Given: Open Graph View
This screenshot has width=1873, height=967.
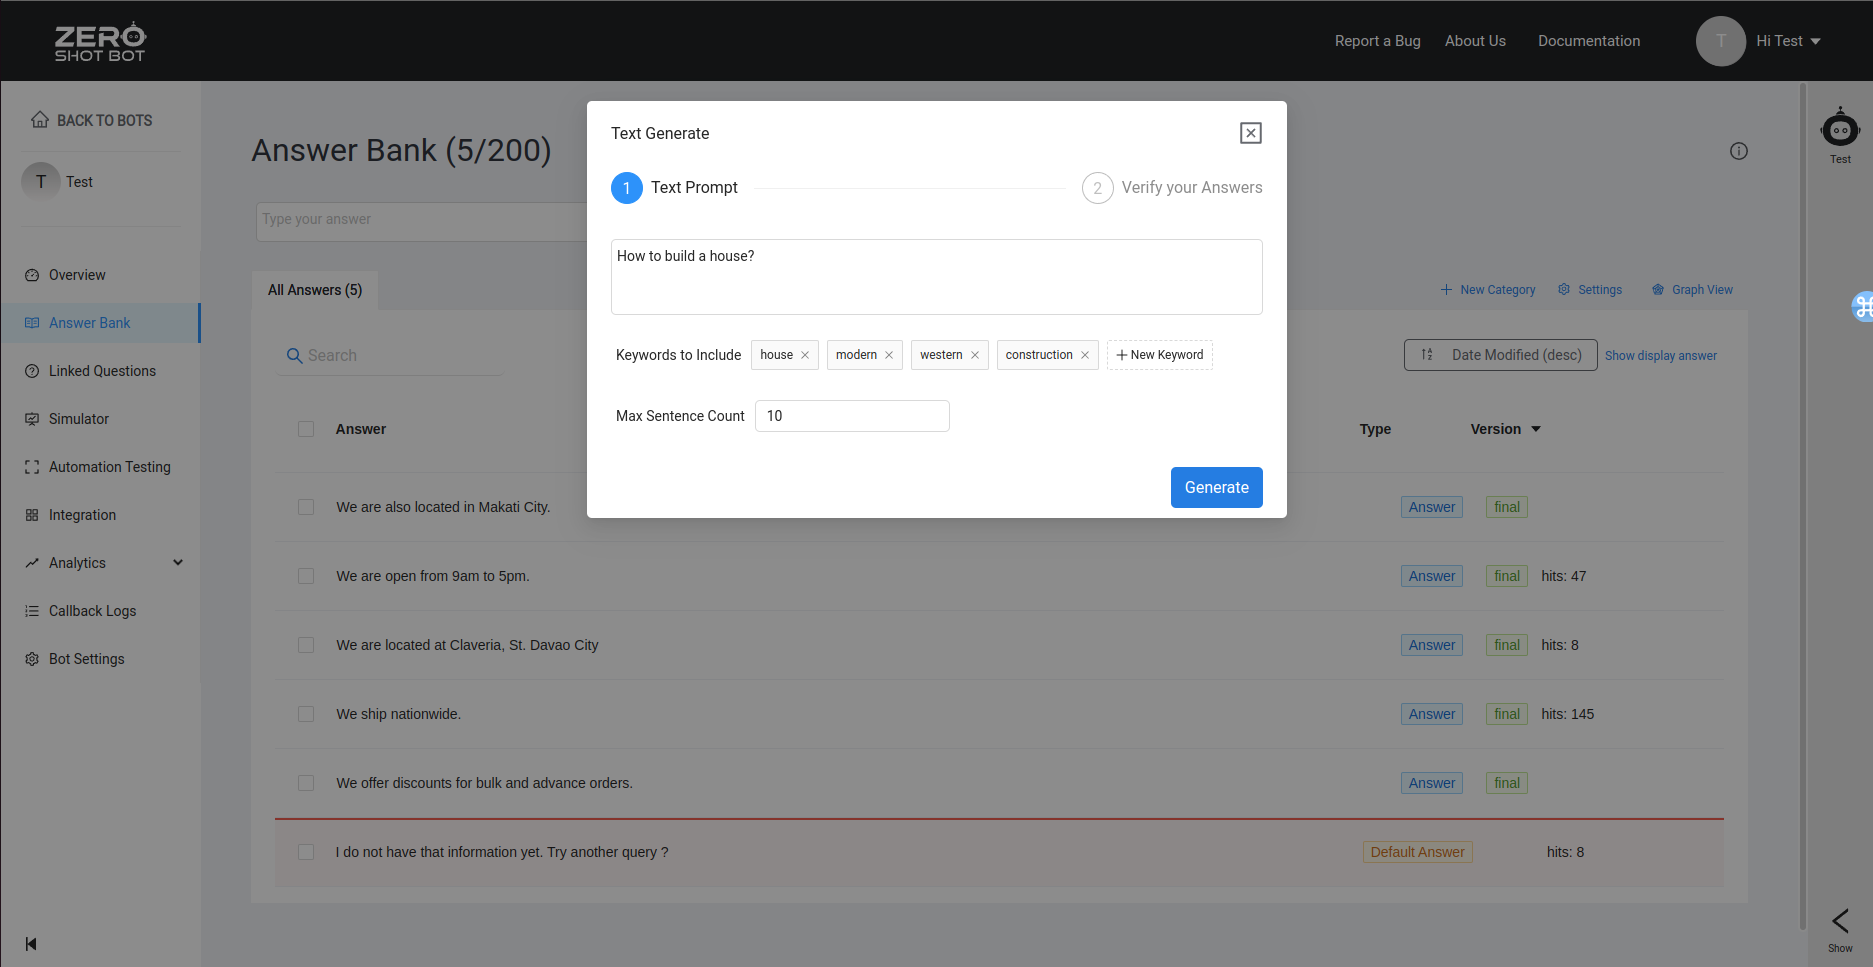Looking at the screenshot, I should tap(1692, 290).
